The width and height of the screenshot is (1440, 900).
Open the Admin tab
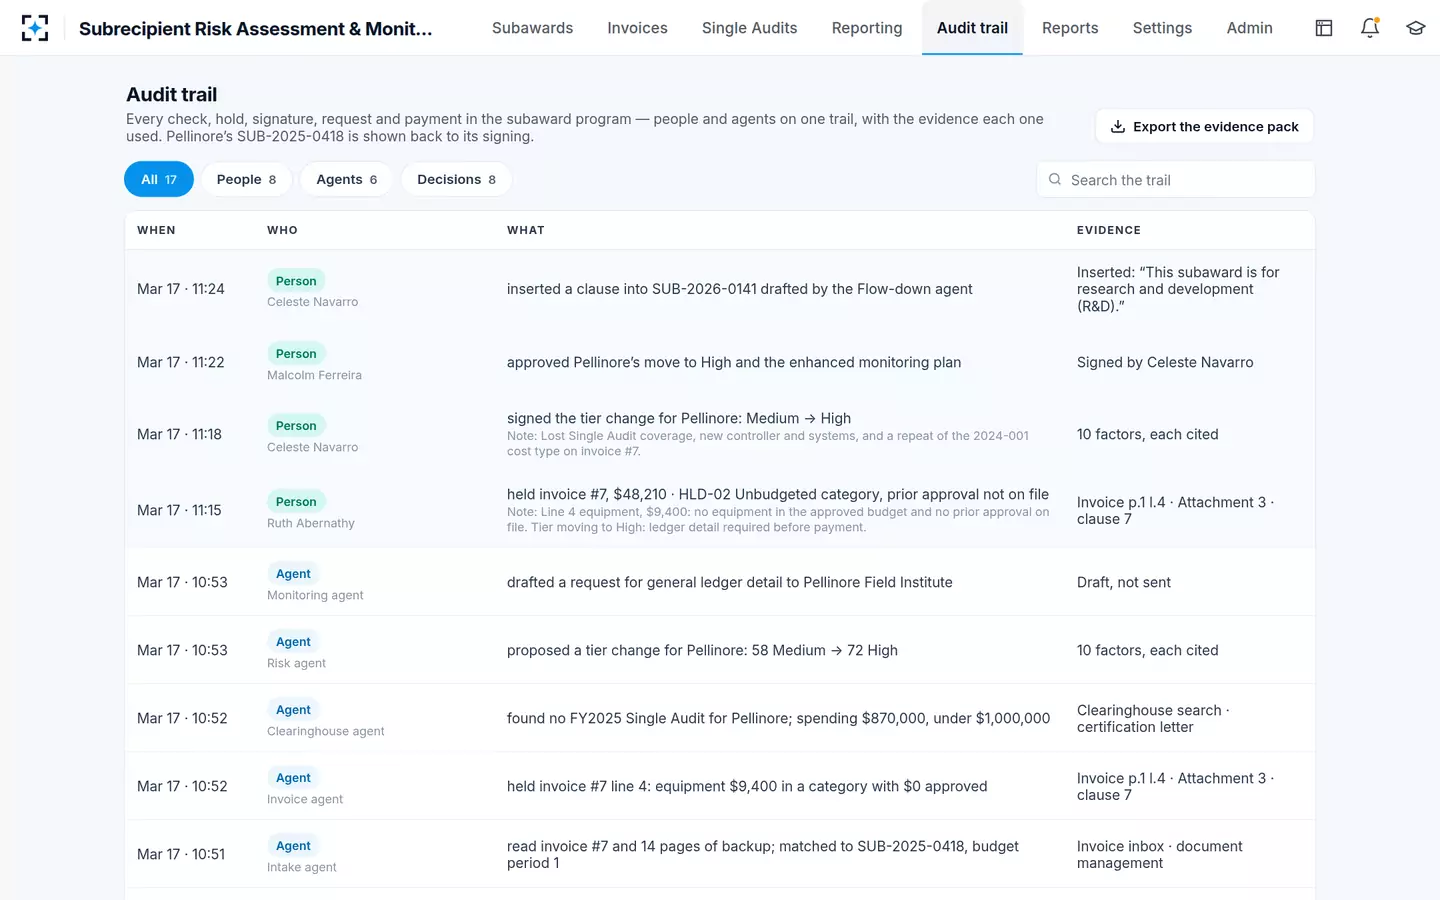click(x=1249, y=28)
